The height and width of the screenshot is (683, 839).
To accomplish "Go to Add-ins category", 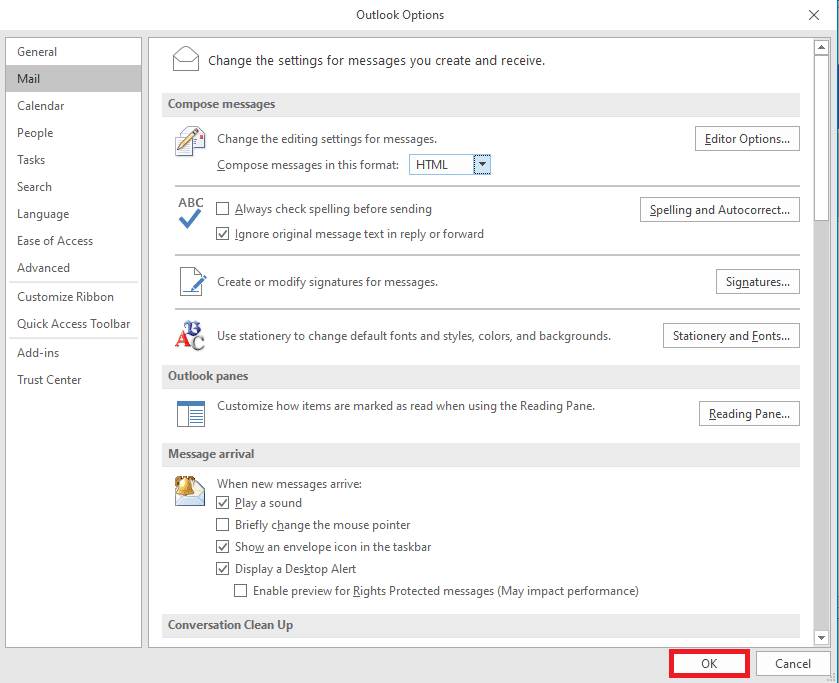I will pyautogui.click(x=73, y=353).
